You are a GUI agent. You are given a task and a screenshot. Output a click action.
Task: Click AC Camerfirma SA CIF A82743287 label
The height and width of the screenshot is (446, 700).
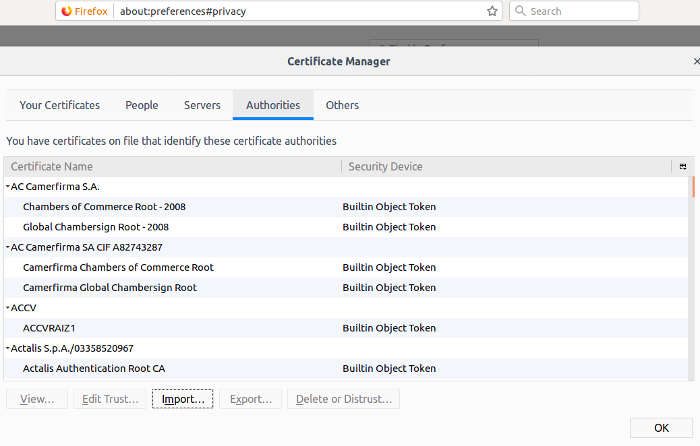(x=87, y=247)
